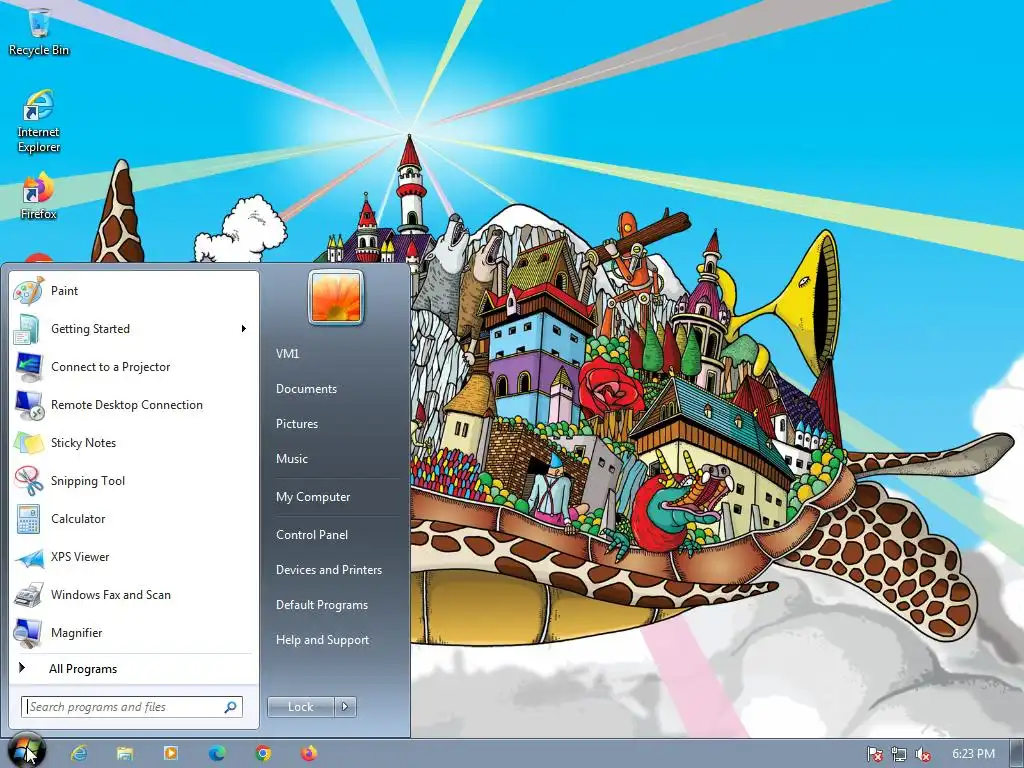Click the Recycle Bin desktop icon
The width and height of the screenshot is (1024, 768).
[39, 31]
